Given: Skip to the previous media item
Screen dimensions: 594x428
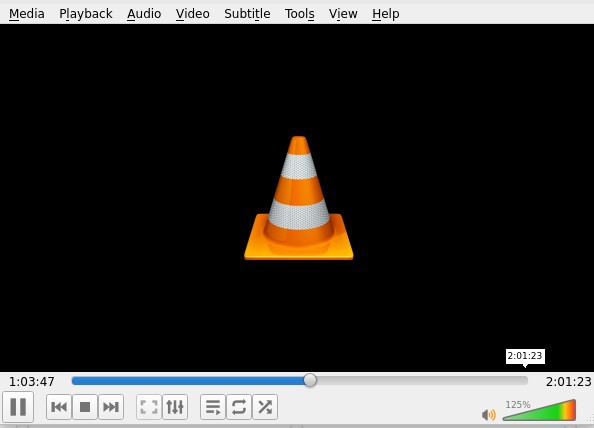Looking at the screenshot, I should click(59, 407).
